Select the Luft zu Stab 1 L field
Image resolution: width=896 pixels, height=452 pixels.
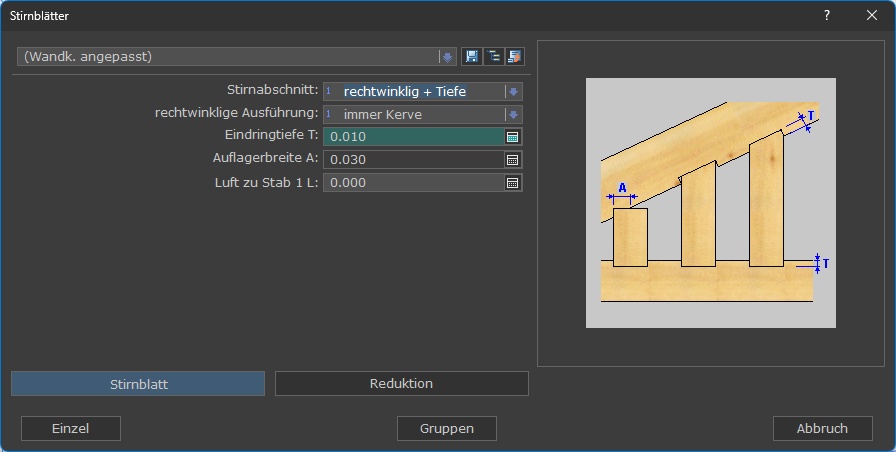coord(413,183)
